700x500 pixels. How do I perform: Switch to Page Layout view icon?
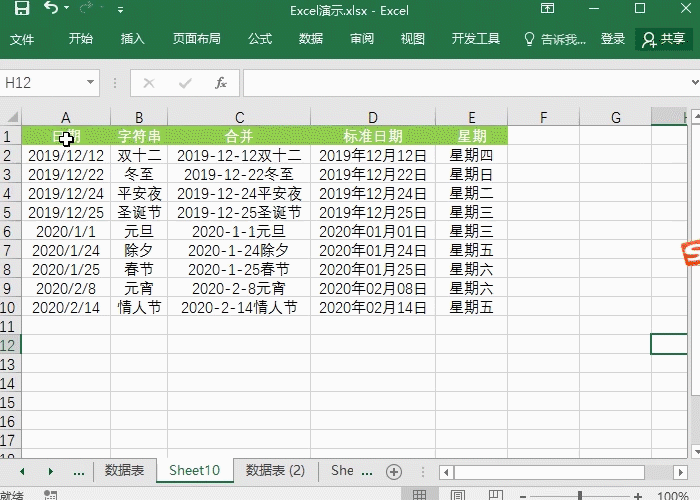point(458,494)
